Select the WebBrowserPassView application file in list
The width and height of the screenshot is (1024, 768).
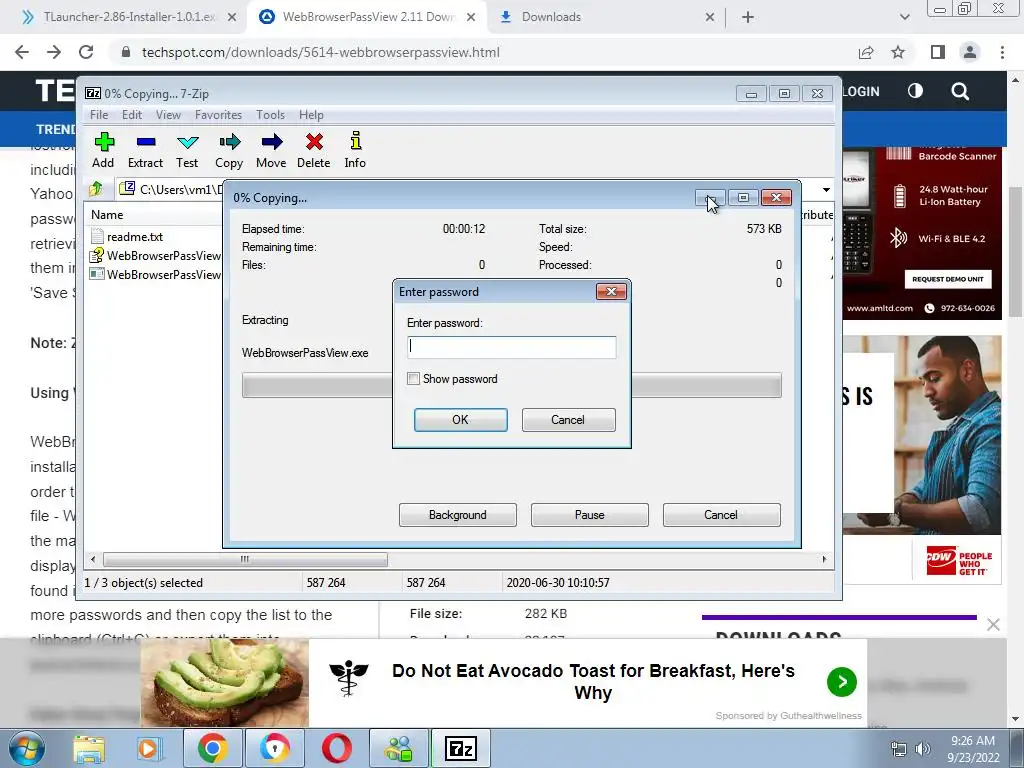(x=155, y=274)
